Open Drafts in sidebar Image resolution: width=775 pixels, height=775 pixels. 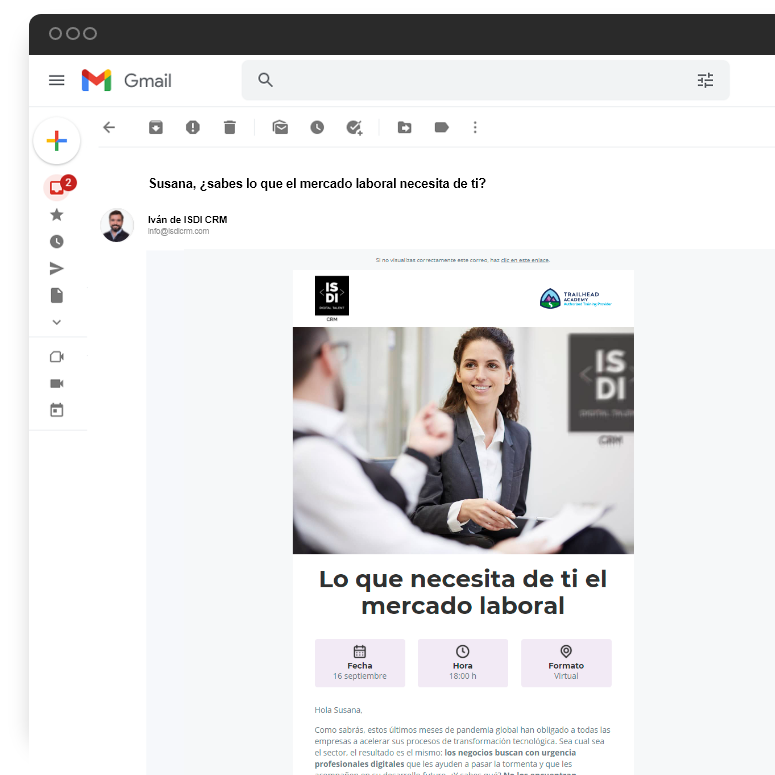pos(57,296)
